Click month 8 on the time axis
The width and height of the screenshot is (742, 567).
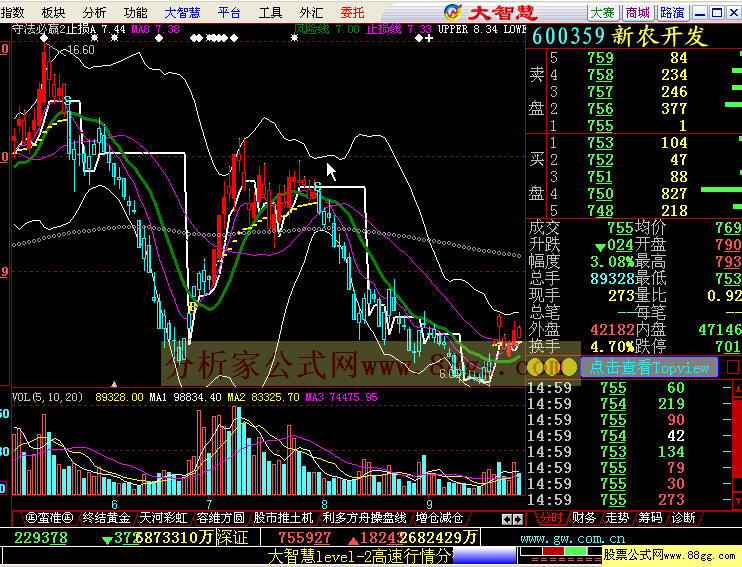point(325,505)
